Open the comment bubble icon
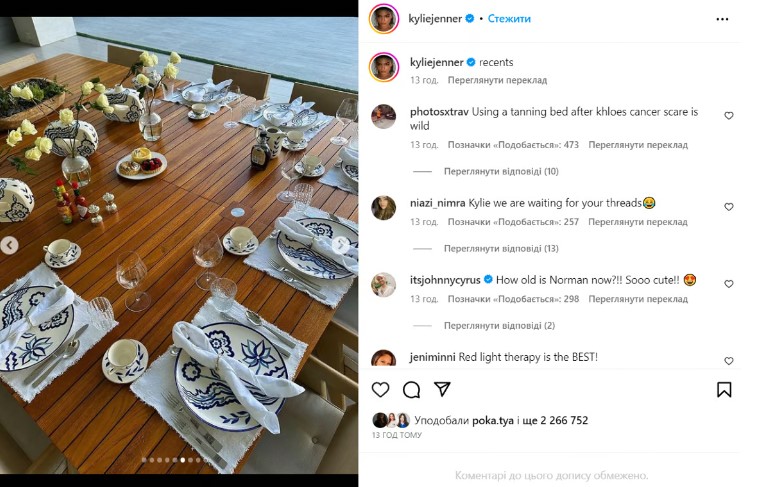This screenshot has width=777, height=487. pos(411,390)
